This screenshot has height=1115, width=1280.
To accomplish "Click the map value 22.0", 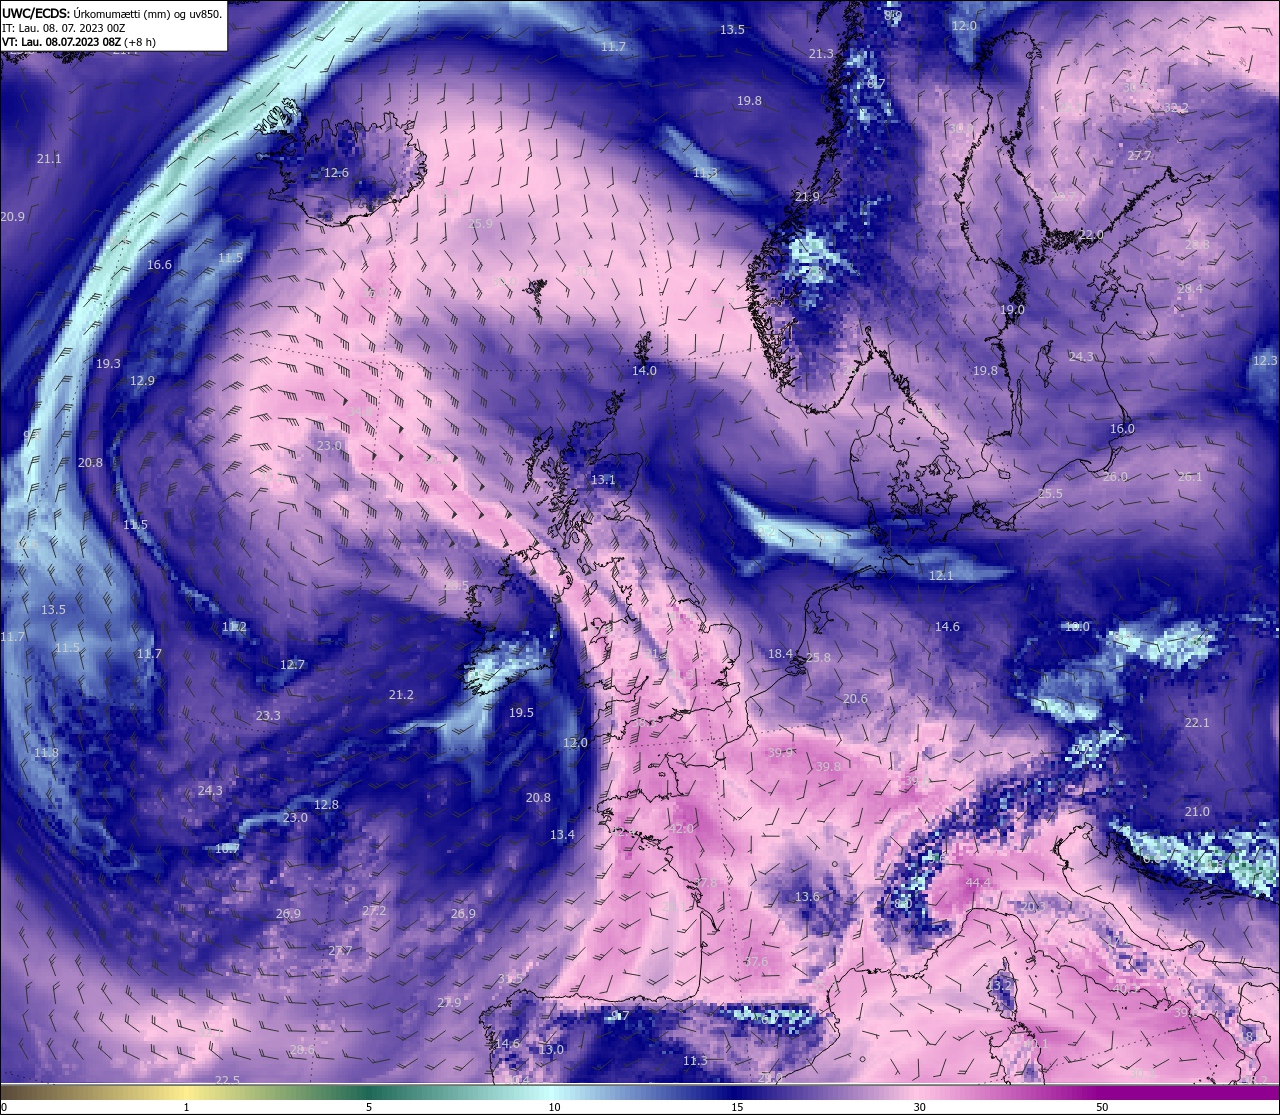I will (1091, 235).
